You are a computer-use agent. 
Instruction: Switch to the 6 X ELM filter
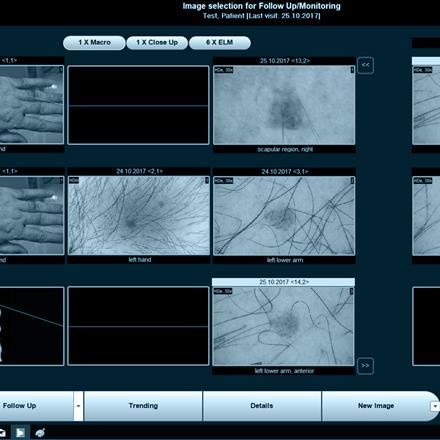[220, 43]
